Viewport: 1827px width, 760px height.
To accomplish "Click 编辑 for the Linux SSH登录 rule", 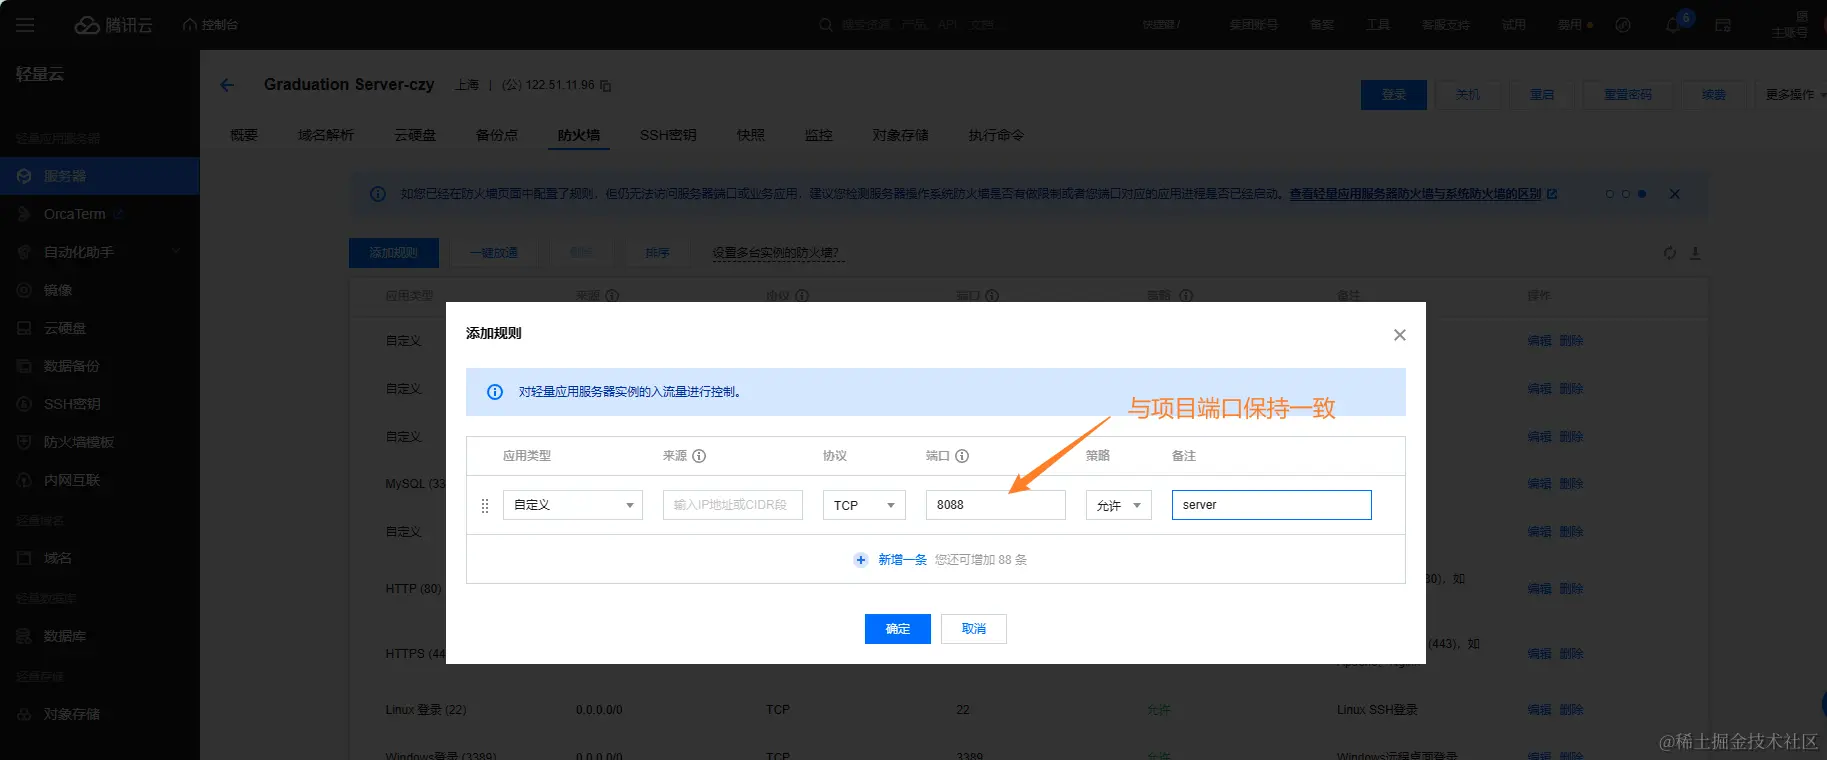I will pyautogui.click(x=1539, y=710).
